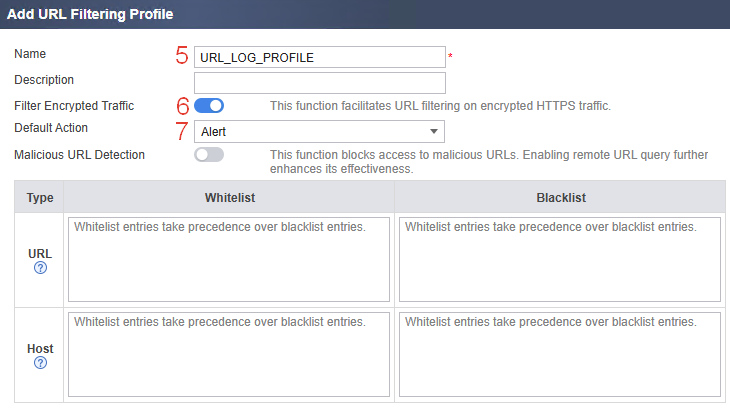Enable the Malicious URL Detection switch
730x409 pixels.
209,155
